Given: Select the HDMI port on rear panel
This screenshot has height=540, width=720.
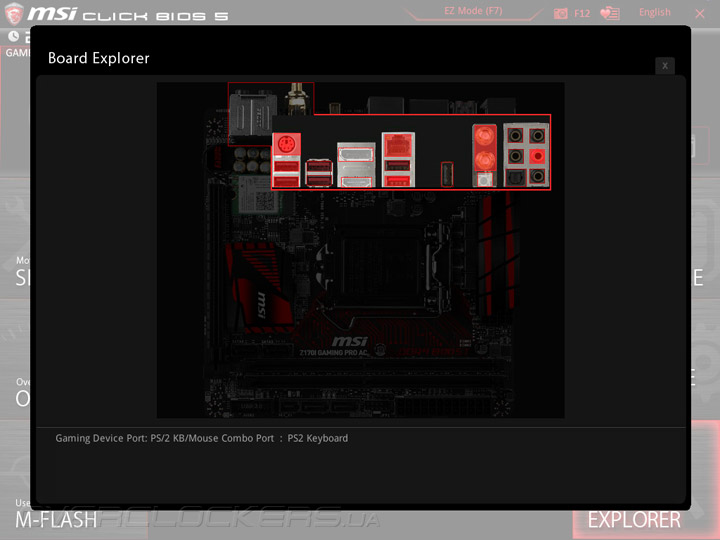Looking at the screenshot, I should click(x=356, y=182).
